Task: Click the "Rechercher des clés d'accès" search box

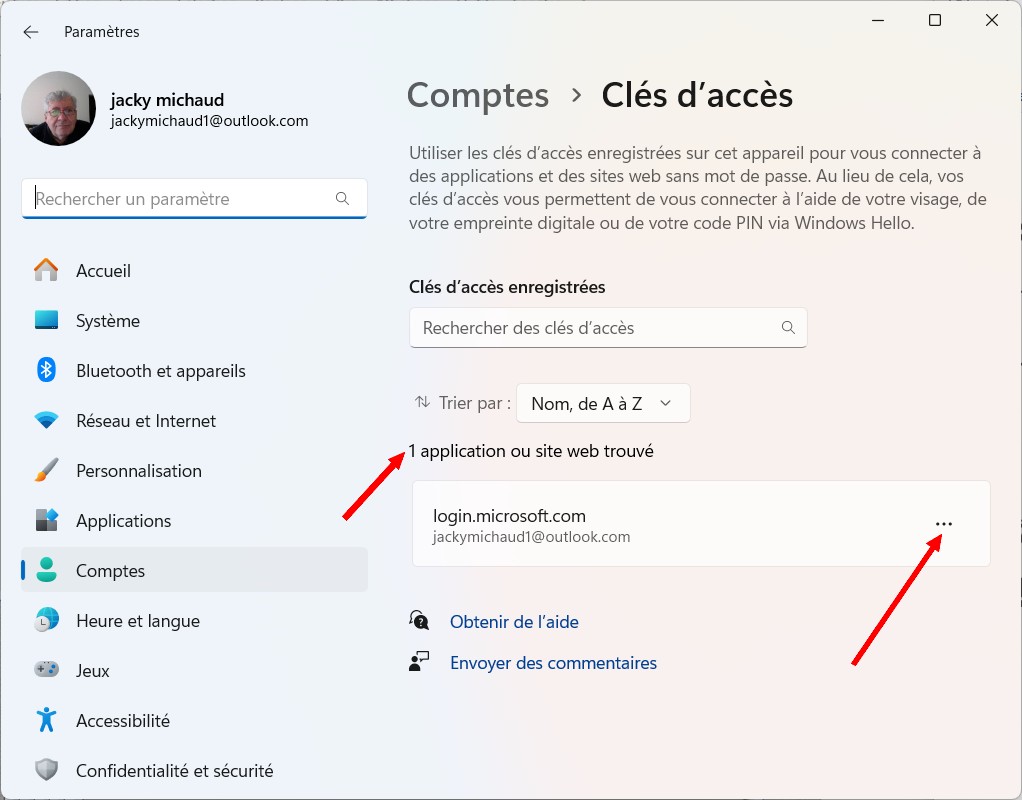Action: 596,328
